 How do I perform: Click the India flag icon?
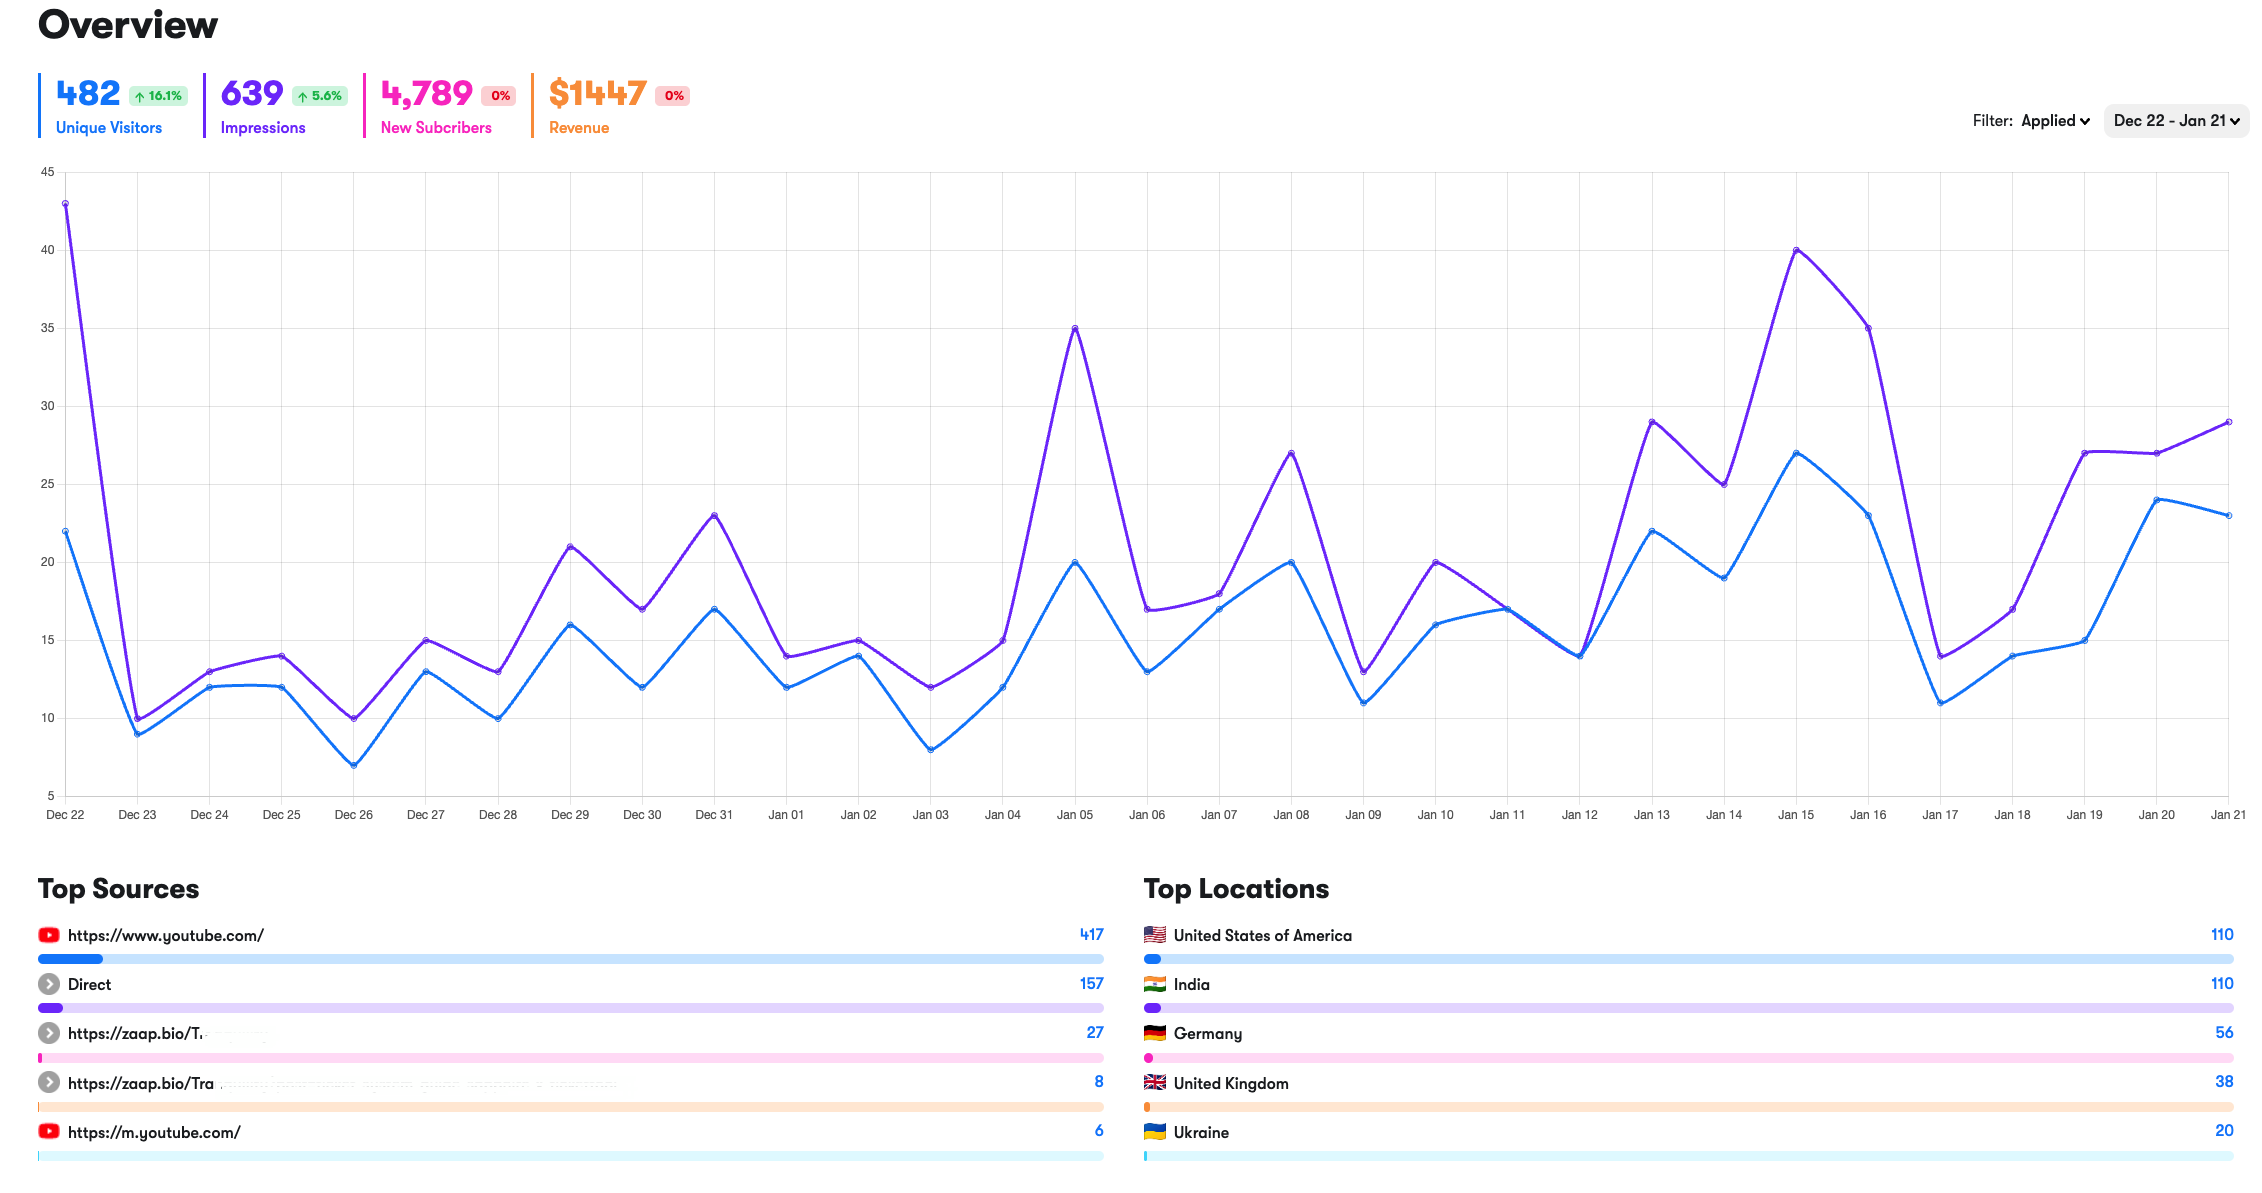click(1155, 984)
